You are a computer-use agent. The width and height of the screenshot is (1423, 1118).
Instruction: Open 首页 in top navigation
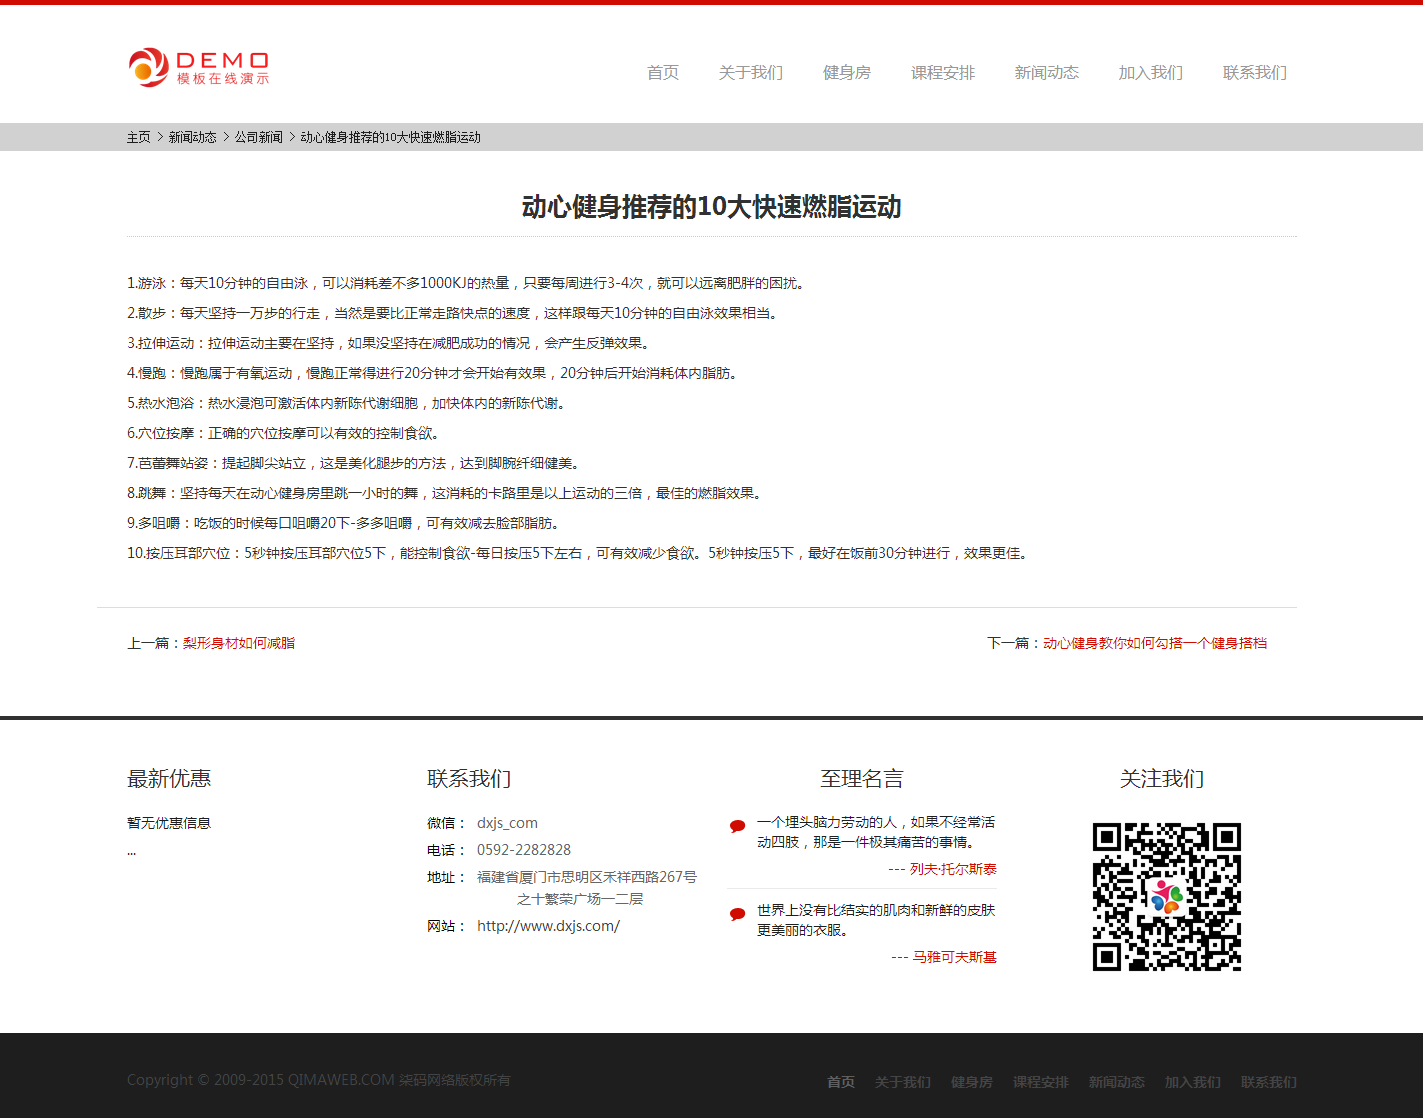[662, 73]
